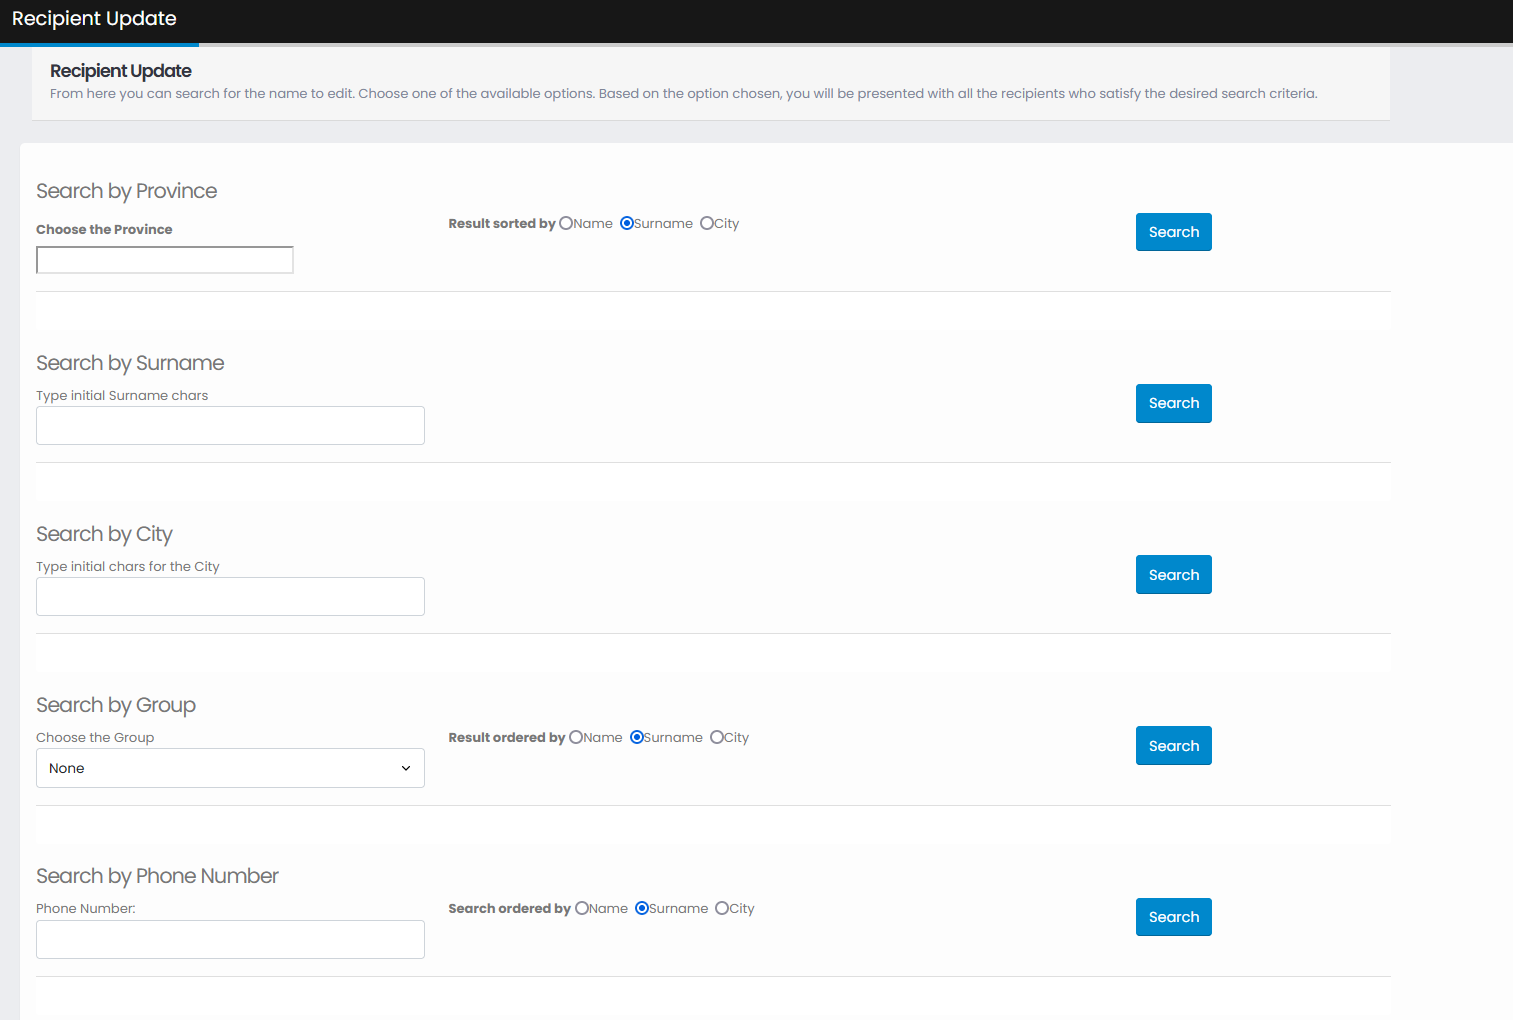Click Search button for Phone Number search
The width and height of the screenshot is (1513, 1020).
pyautogui.click(x=1174, y=917)
